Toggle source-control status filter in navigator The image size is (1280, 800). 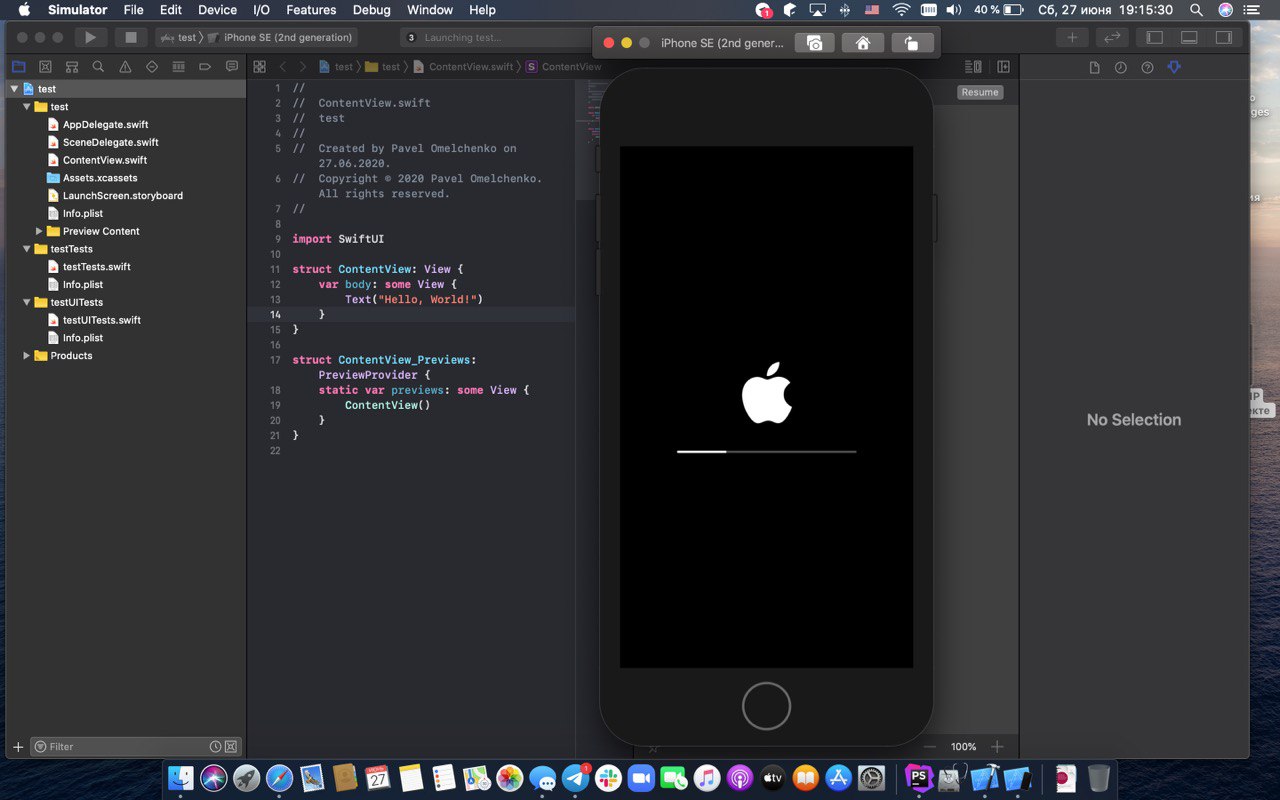tap(231, 746)
